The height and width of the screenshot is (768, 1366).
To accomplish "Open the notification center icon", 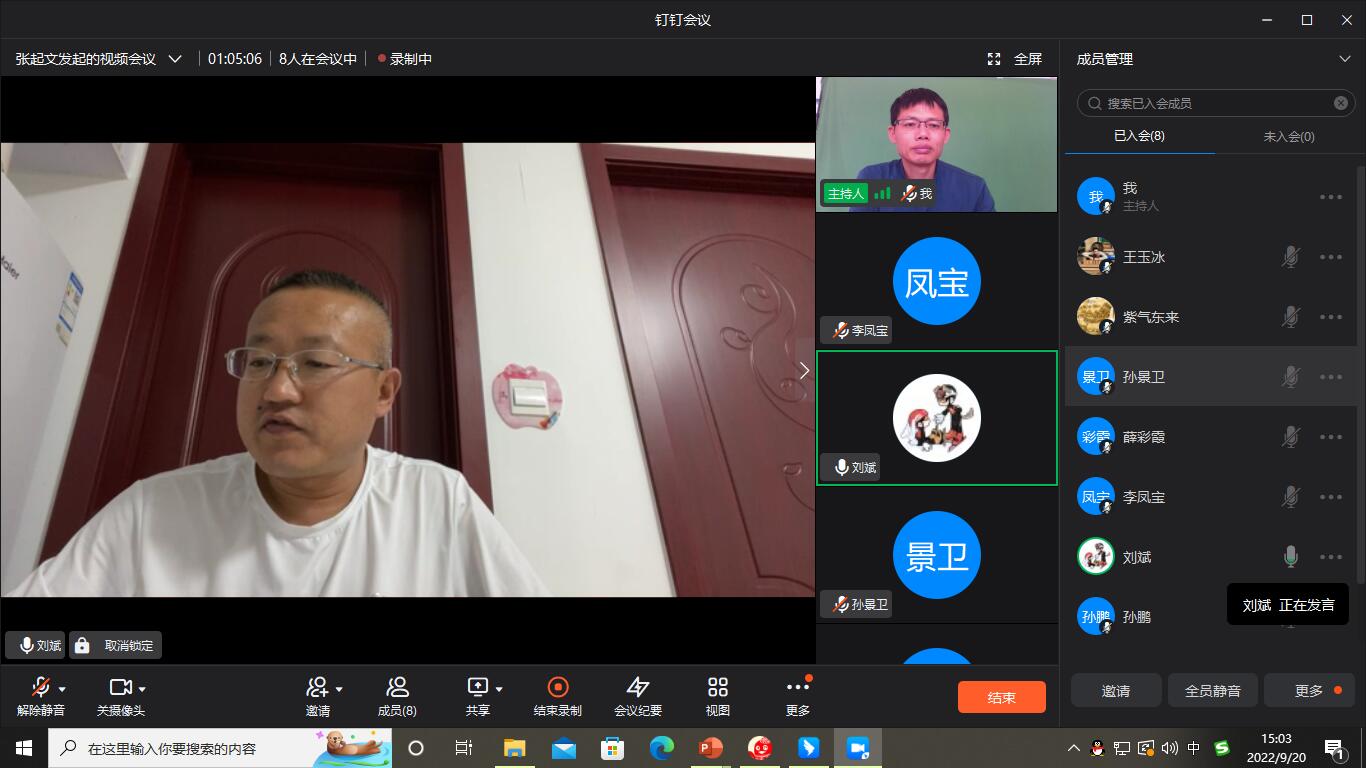I will 1334,748.
